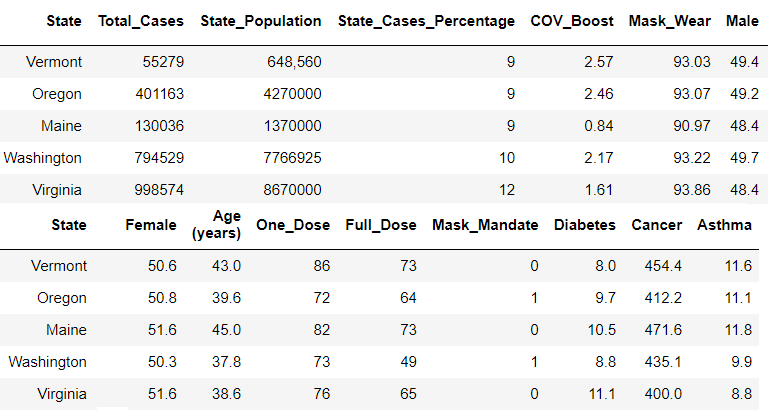Click the Female column header
Screen dimensions: 768x419
(x=151, y=225)
